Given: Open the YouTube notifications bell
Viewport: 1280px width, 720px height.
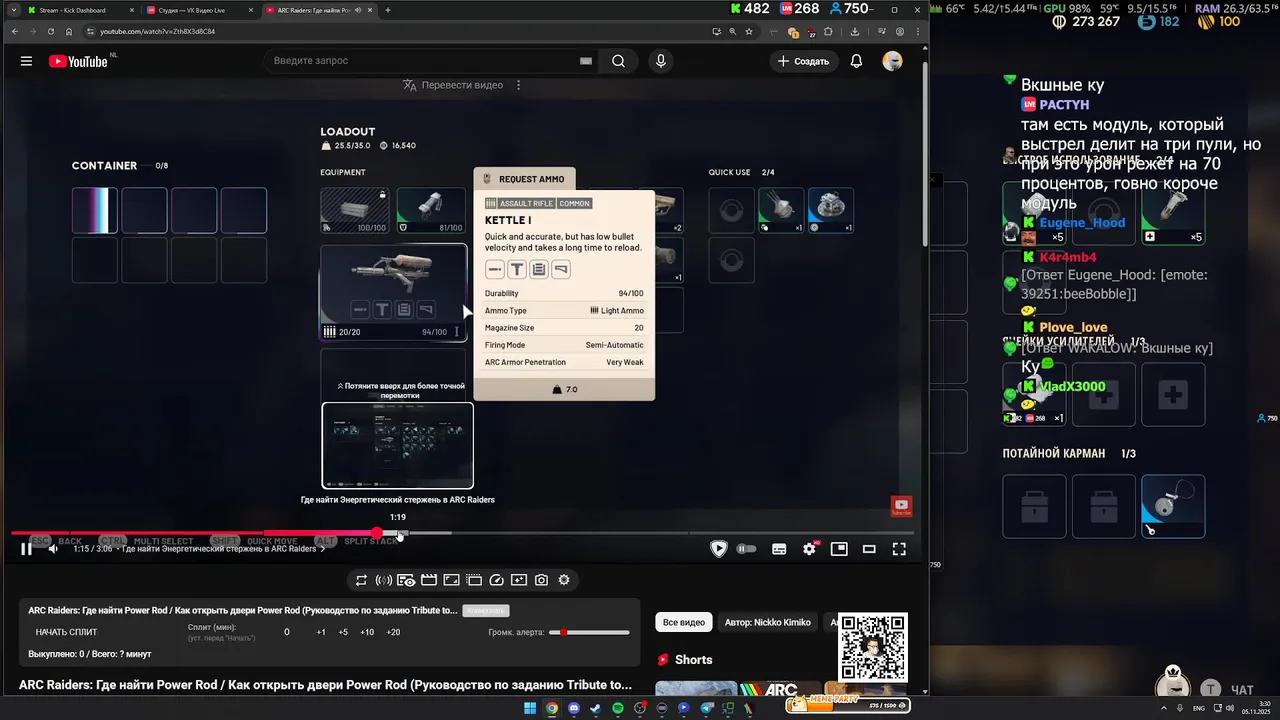Looking at the screenshot, I should pyautogui.click(x=856, y=61).
